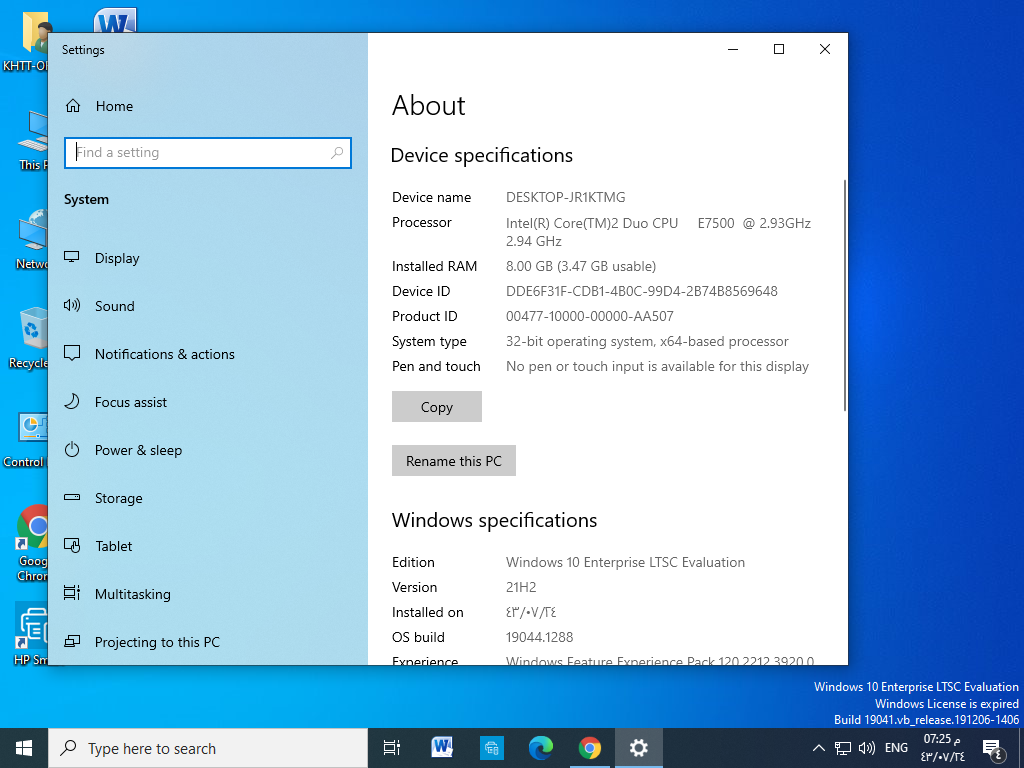Open the Windows Start menu
This screenshot has height=768, width=1024.
coord(24,748)
